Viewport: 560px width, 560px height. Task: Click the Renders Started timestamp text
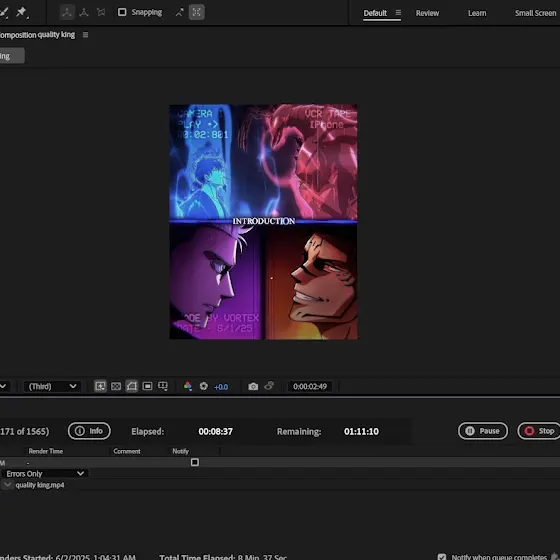coord(68,557)
